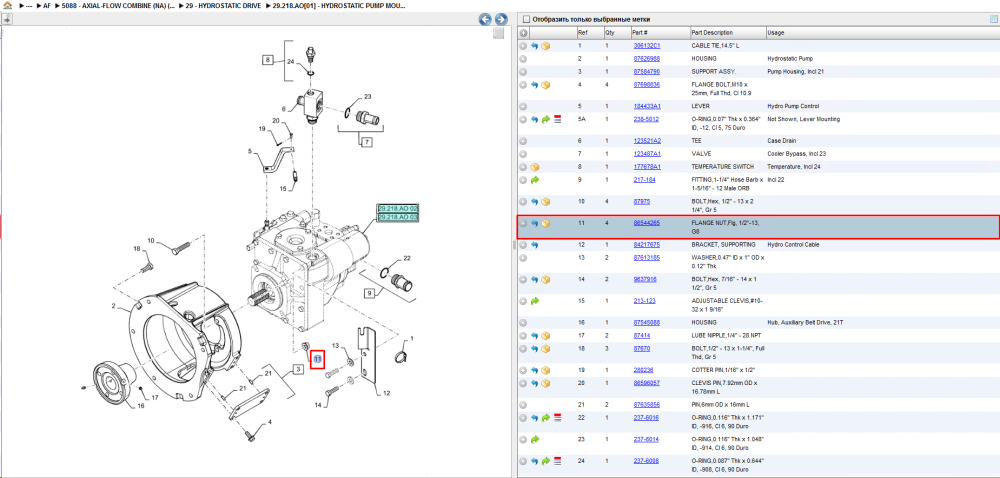Click the box icon for CABLE TIE row
The width and height of the screenshot is (1000, 478).
coord(545,46)
